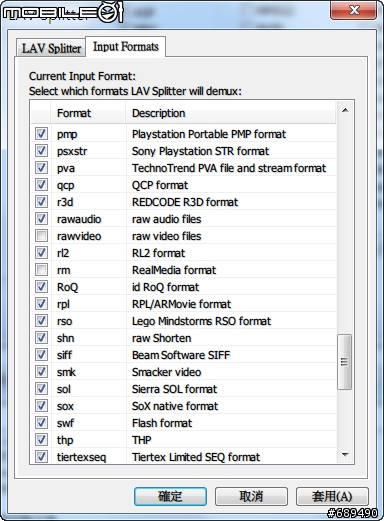Toggle the rl2 checkbox
Viewport: 384px width, 521px height.
tap(41, 253)
